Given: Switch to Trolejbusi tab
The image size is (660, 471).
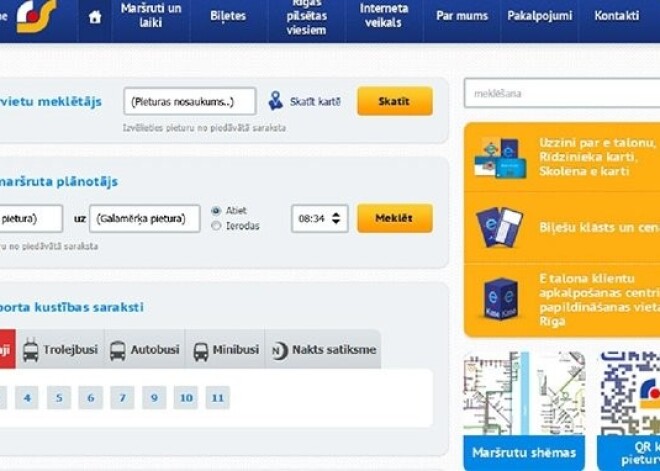Looking at the screenshot, I should pos(60,349).
